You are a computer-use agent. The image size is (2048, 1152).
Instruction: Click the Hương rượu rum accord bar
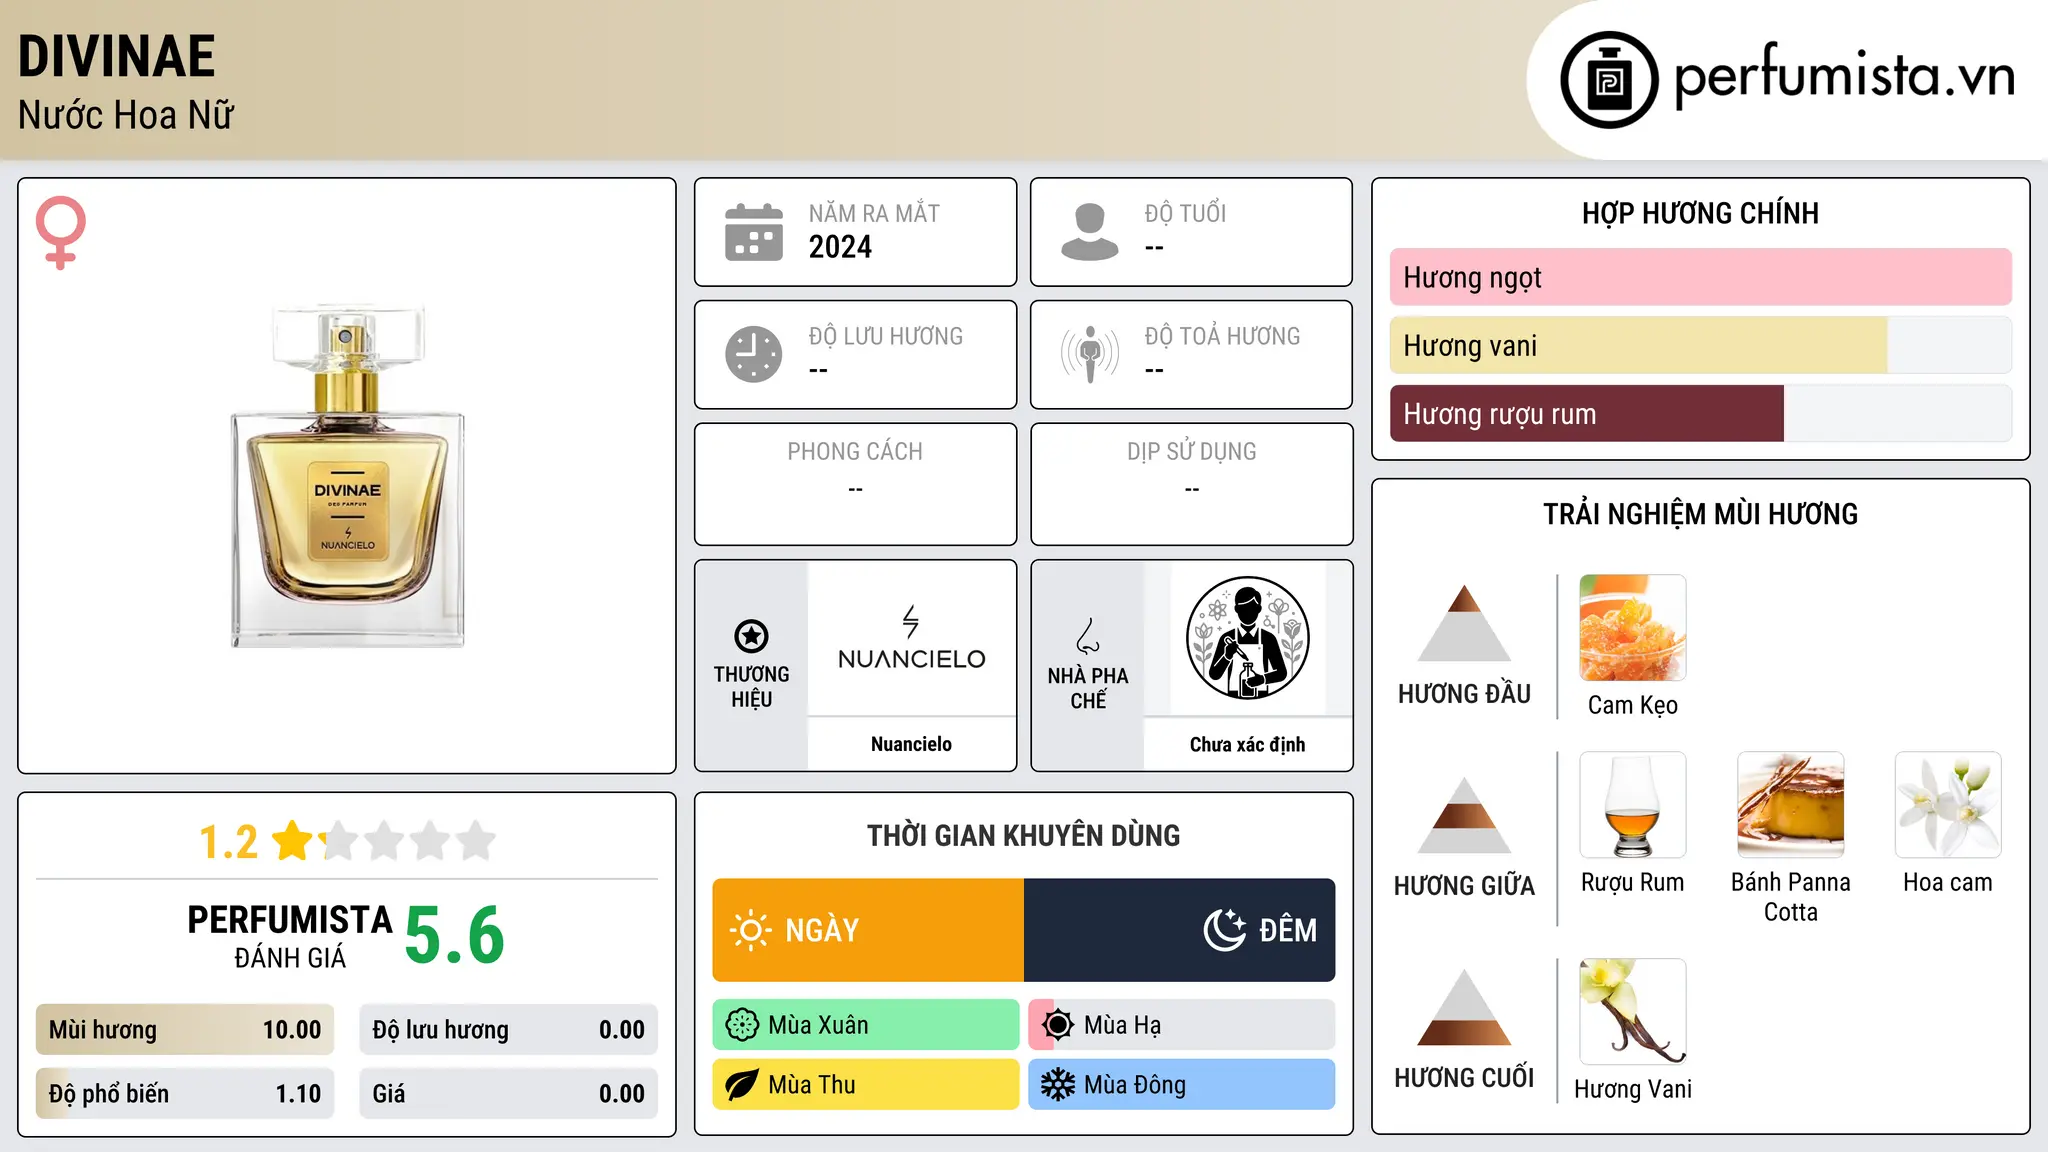tap(1701, 413)
